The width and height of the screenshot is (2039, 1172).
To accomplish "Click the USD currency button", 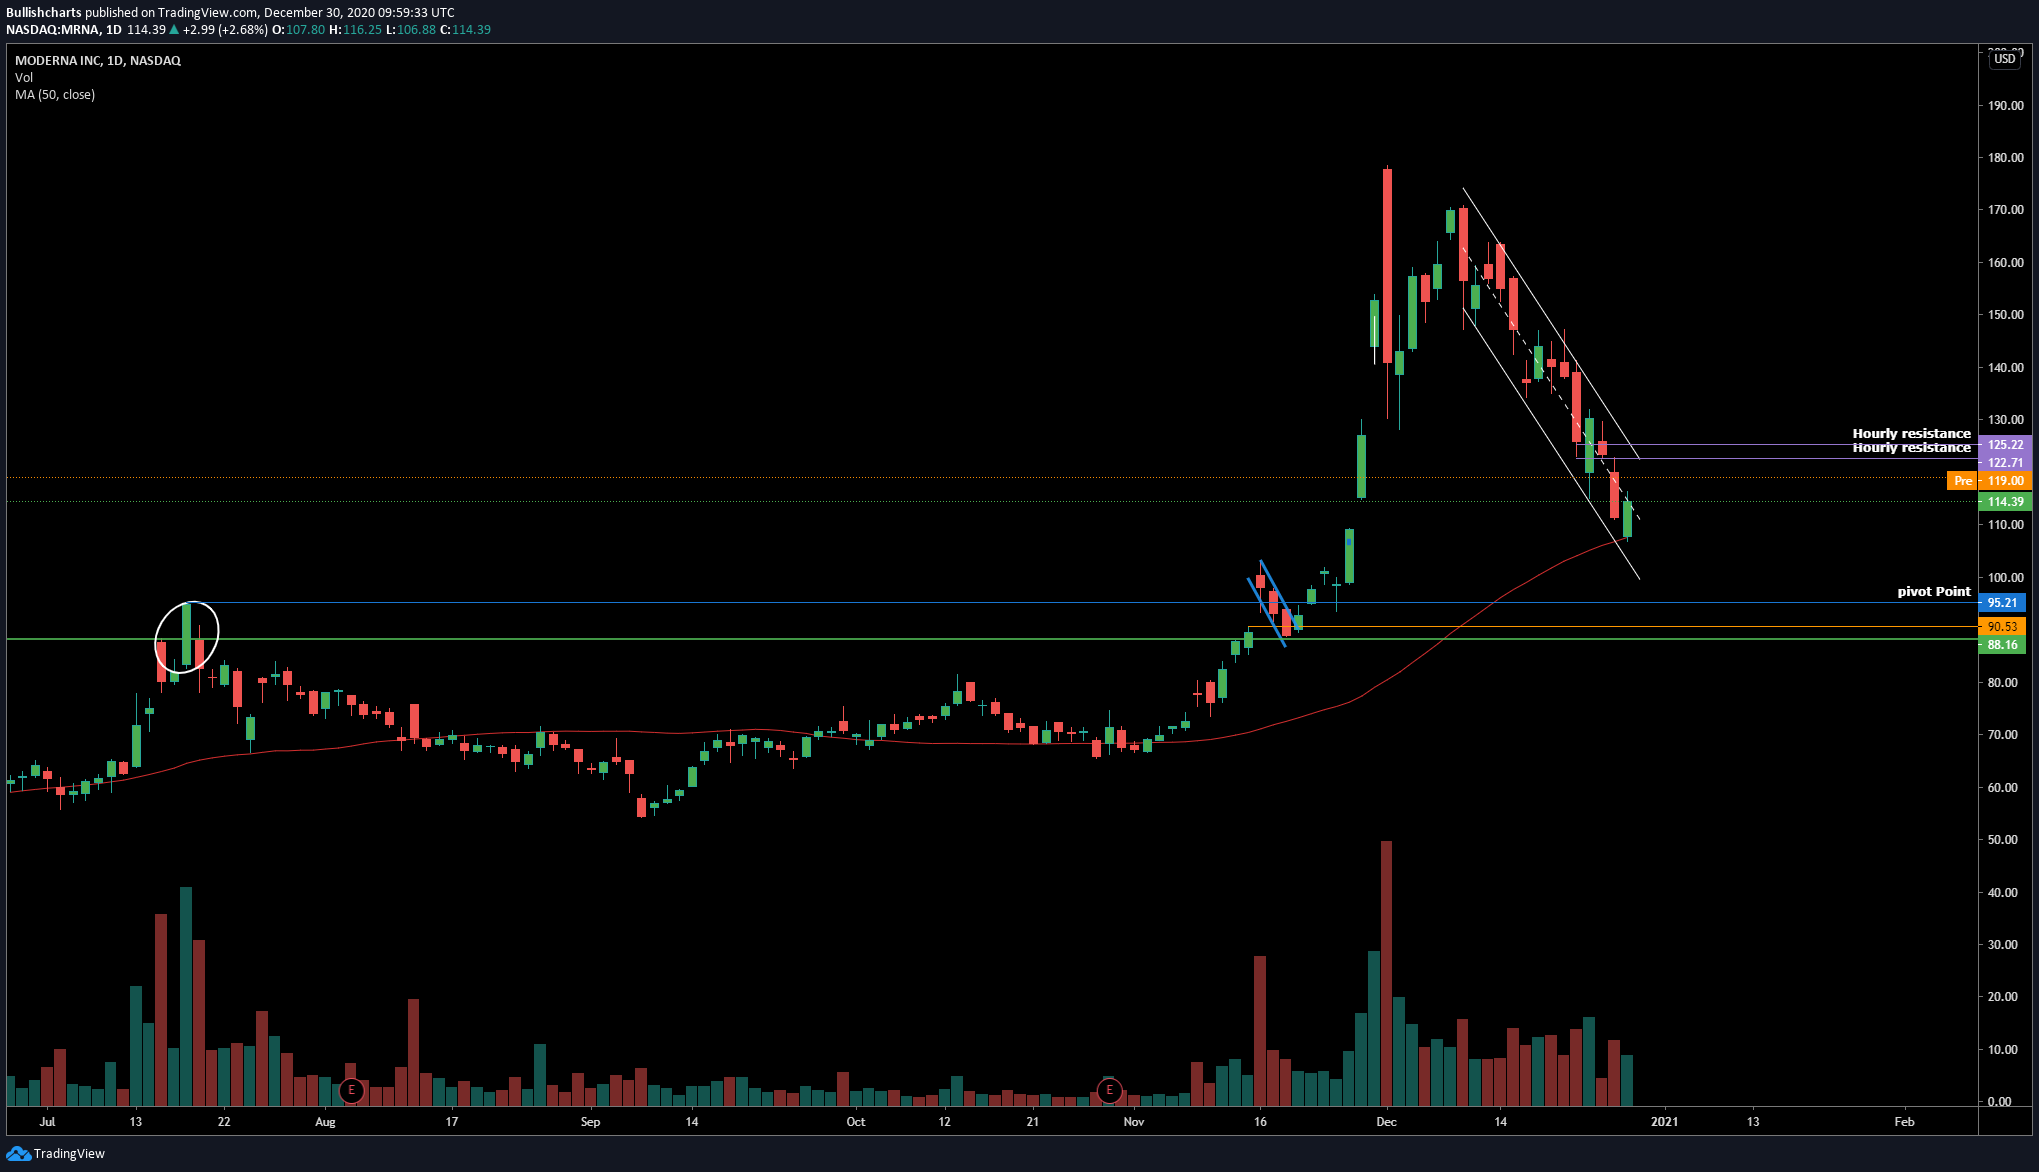I will point(2005,59).
